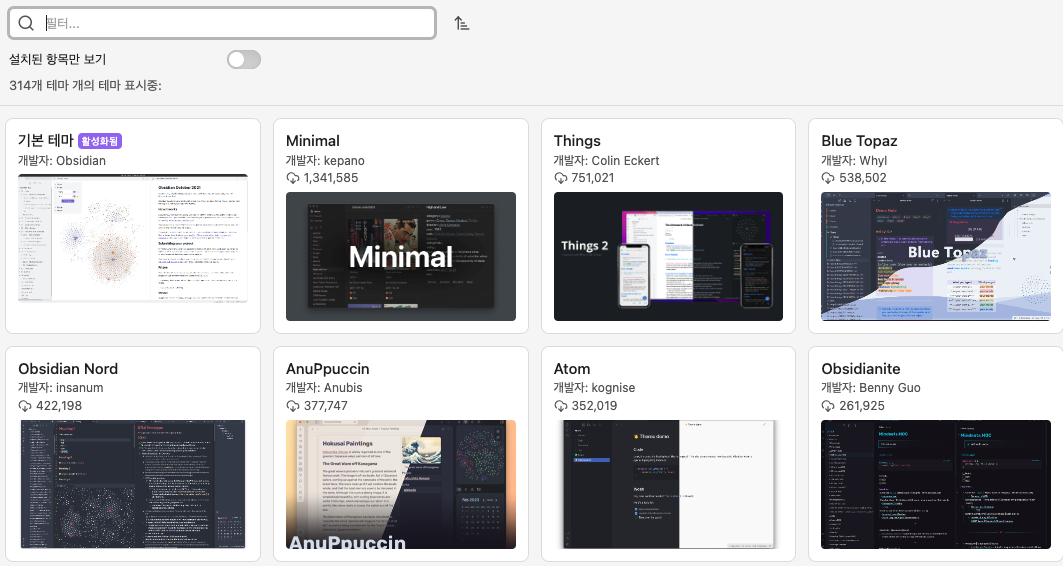Open the Obsidian Nord preview image
1063x566 pixels.
point(133,484)
